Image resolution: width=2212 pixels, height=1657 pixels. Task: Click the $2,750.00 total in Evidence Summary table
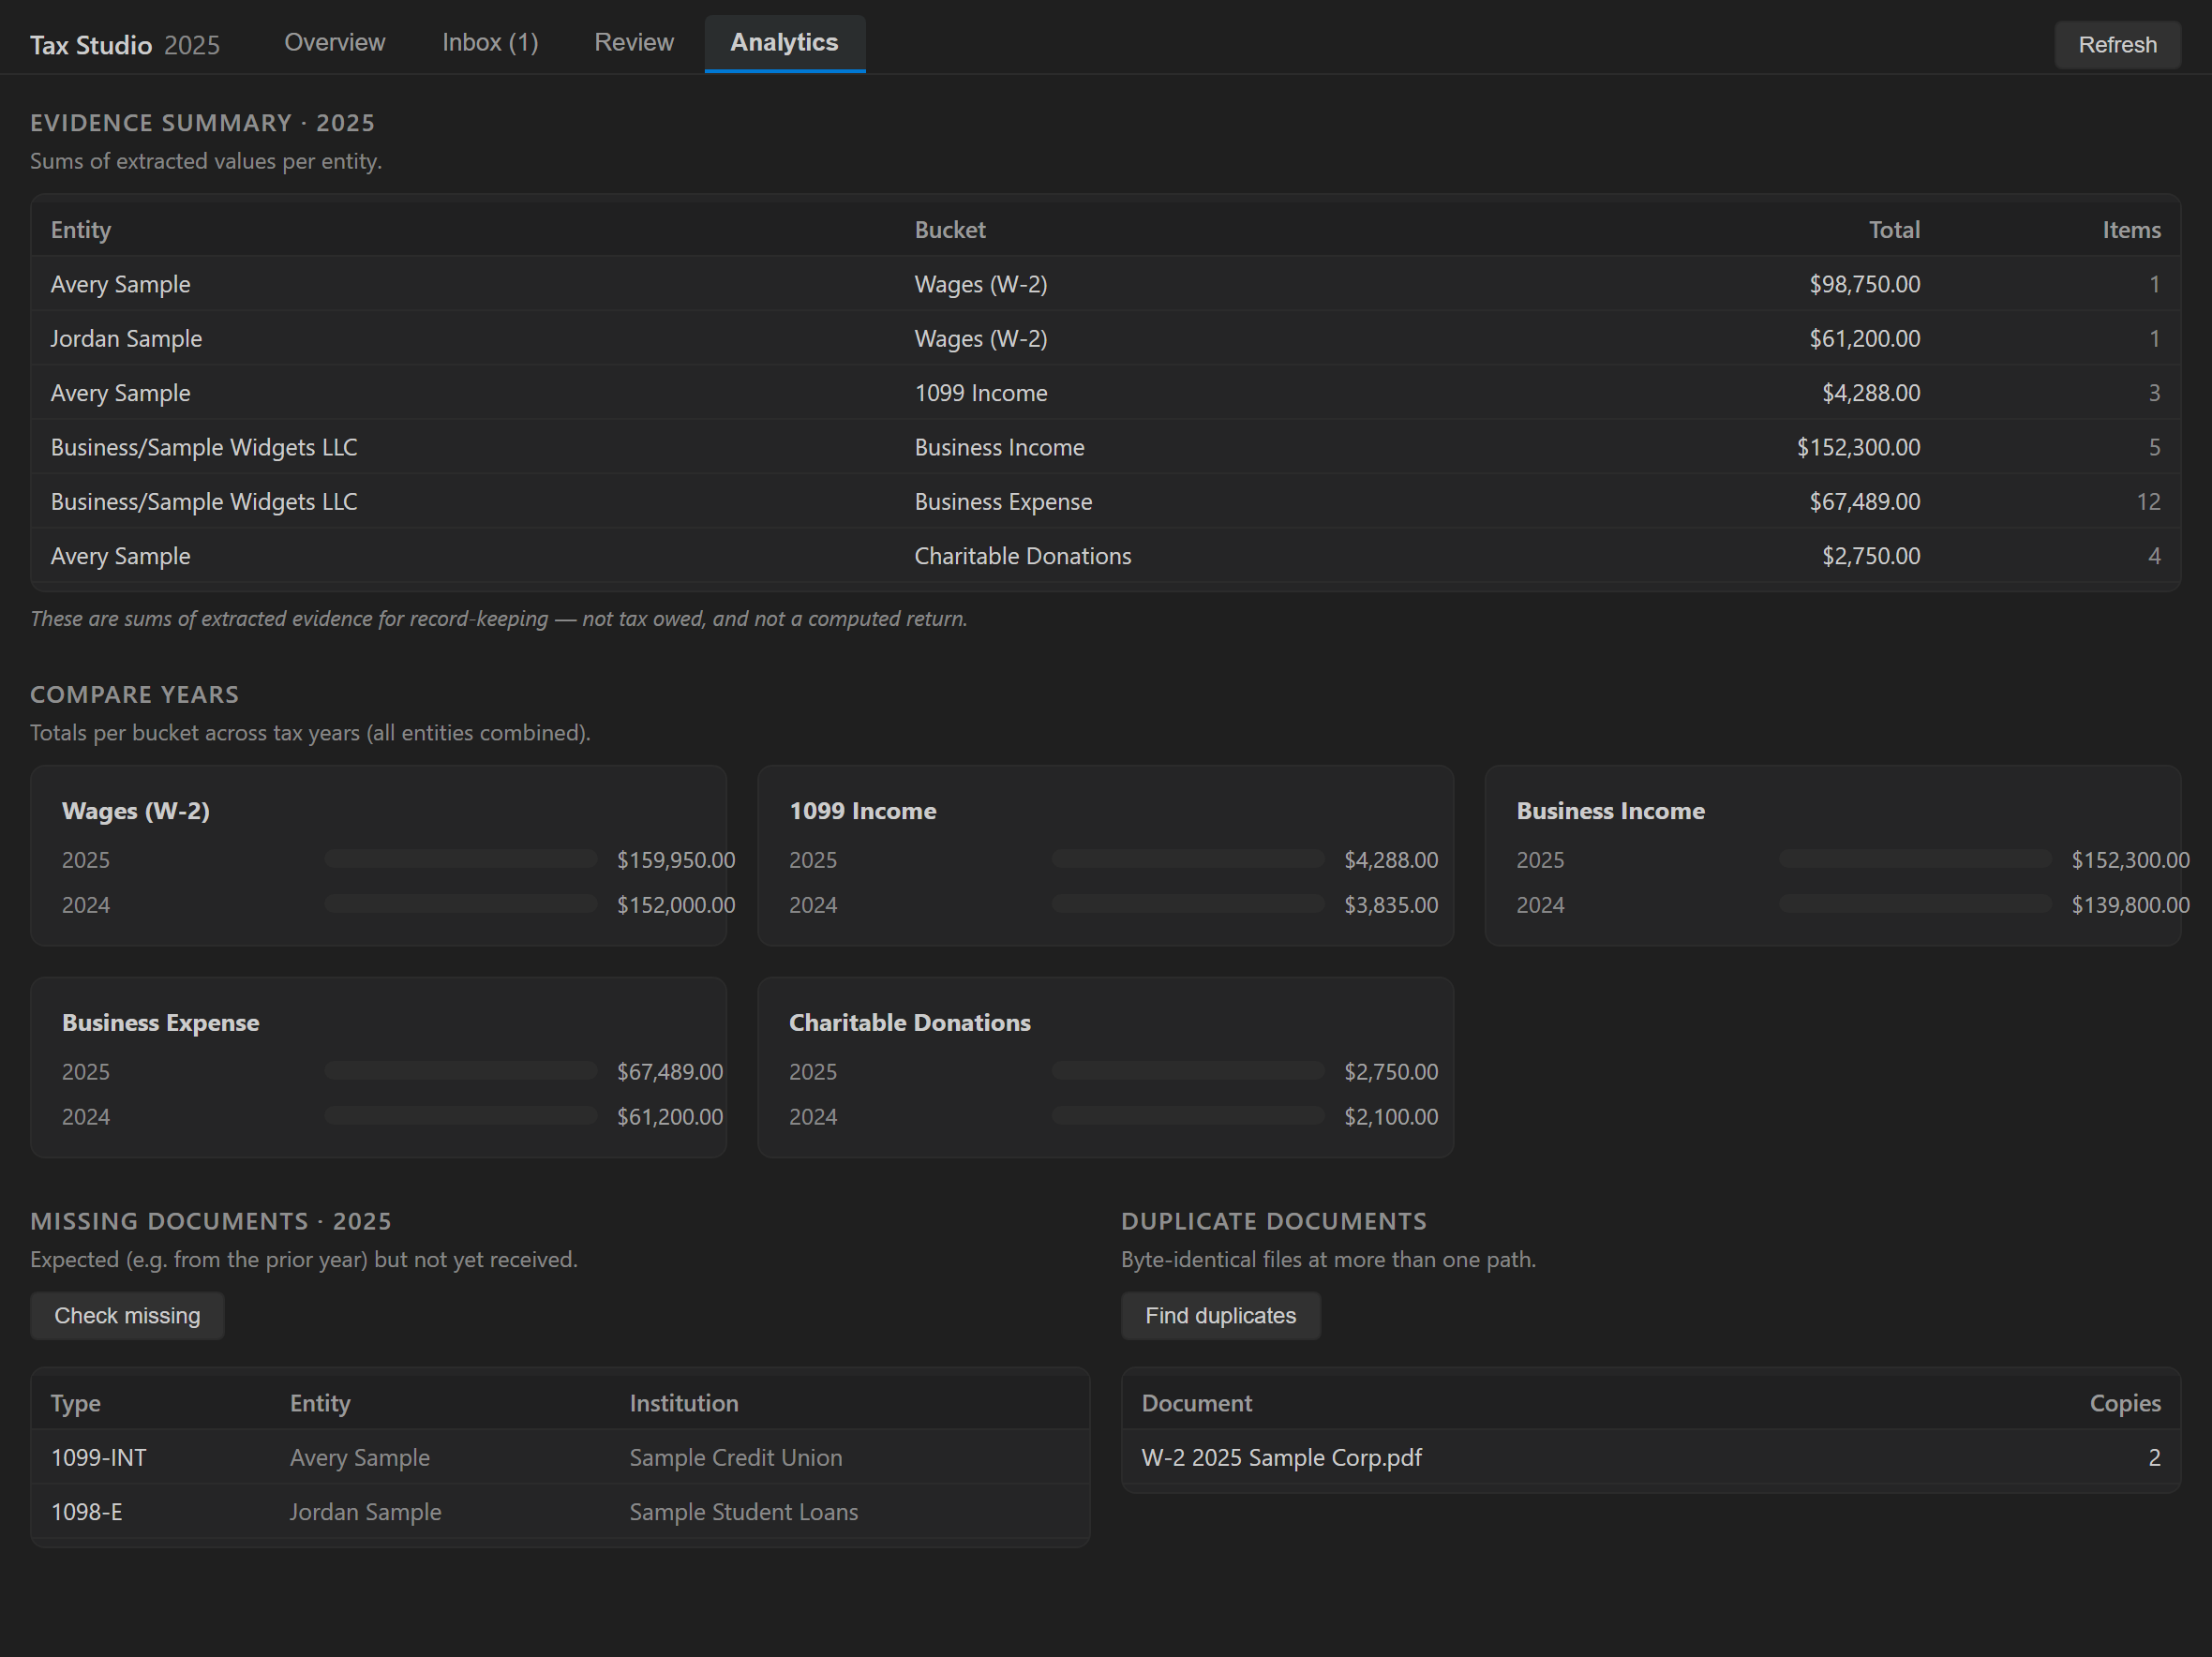click(x=1870, y=556)
